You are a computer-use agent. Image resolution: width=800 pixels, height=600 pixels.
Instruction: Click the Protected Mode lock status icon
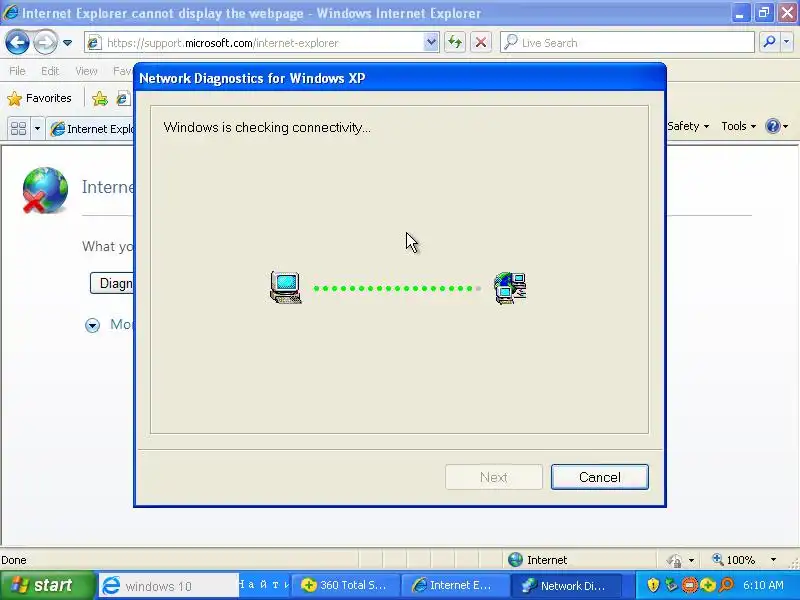point(674,560)
